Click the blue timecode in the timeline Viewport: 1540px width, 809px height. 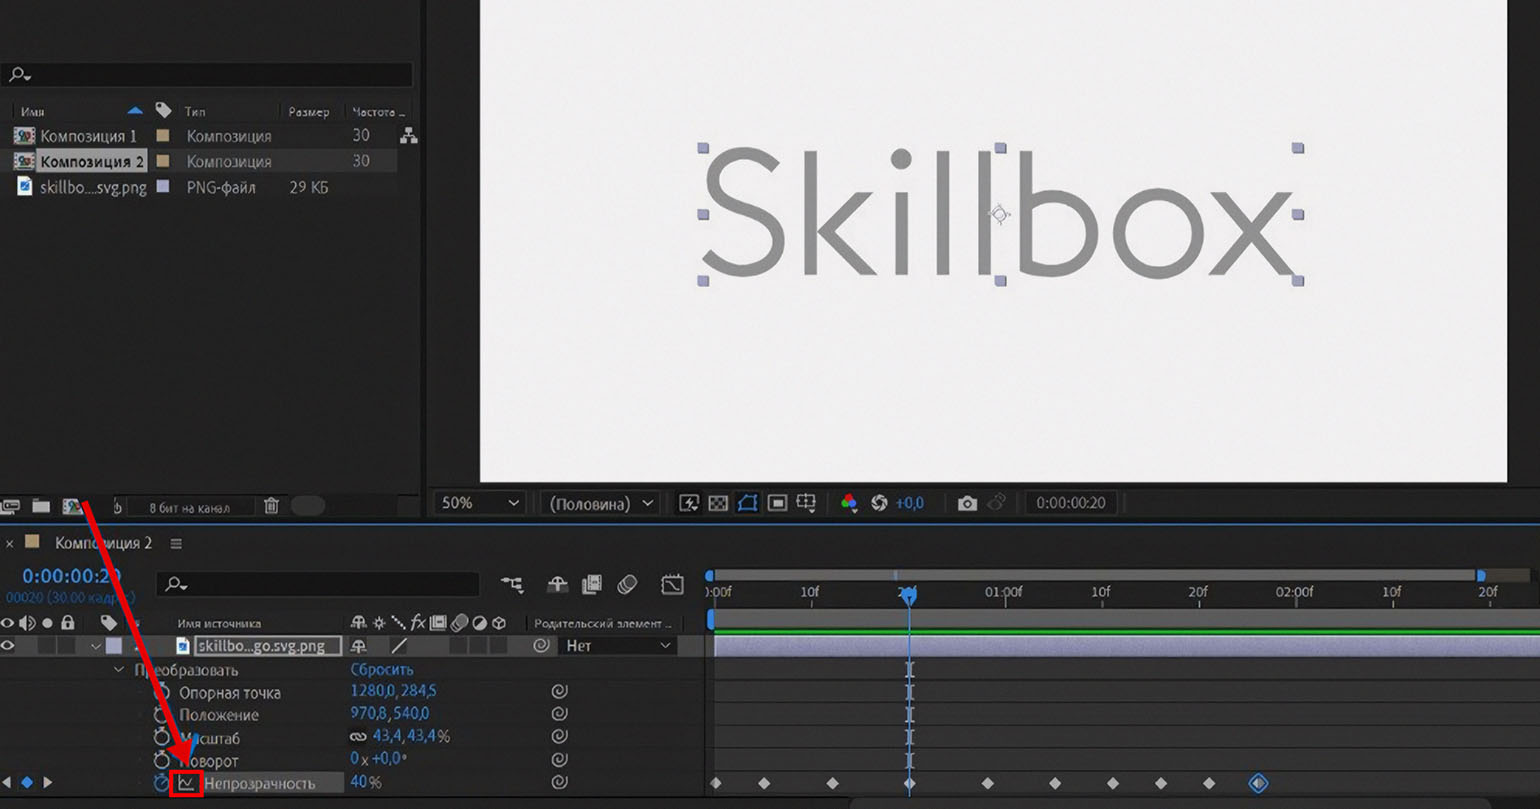point(72,576)
